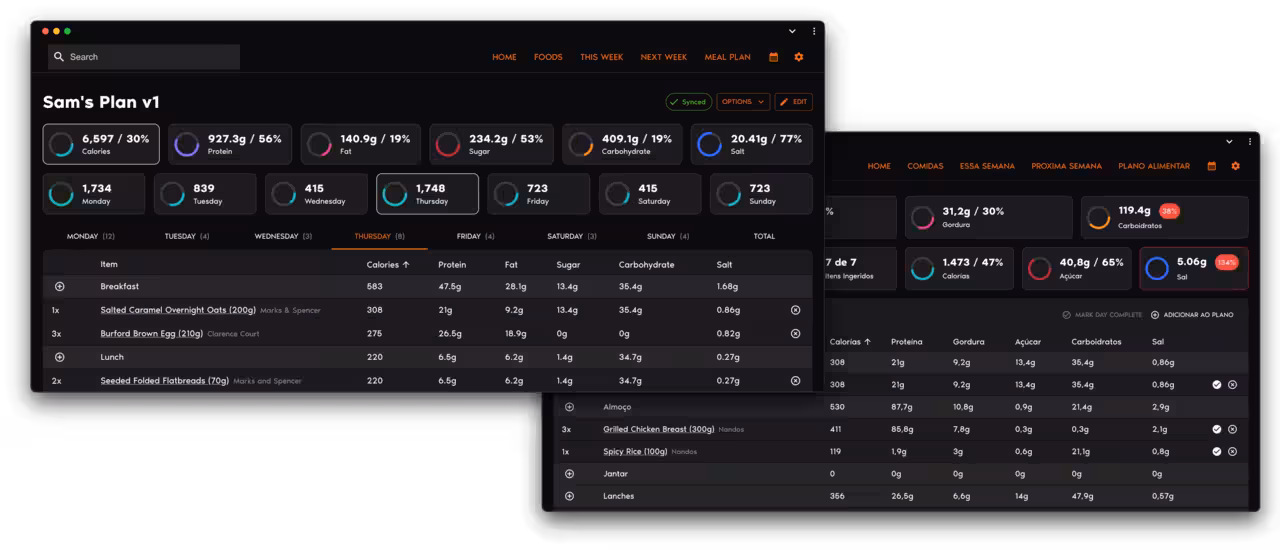Click the chevron in the Portuguese window title bar
The height and width of the screenshot is (550, 1280).
pos(1229,142)
